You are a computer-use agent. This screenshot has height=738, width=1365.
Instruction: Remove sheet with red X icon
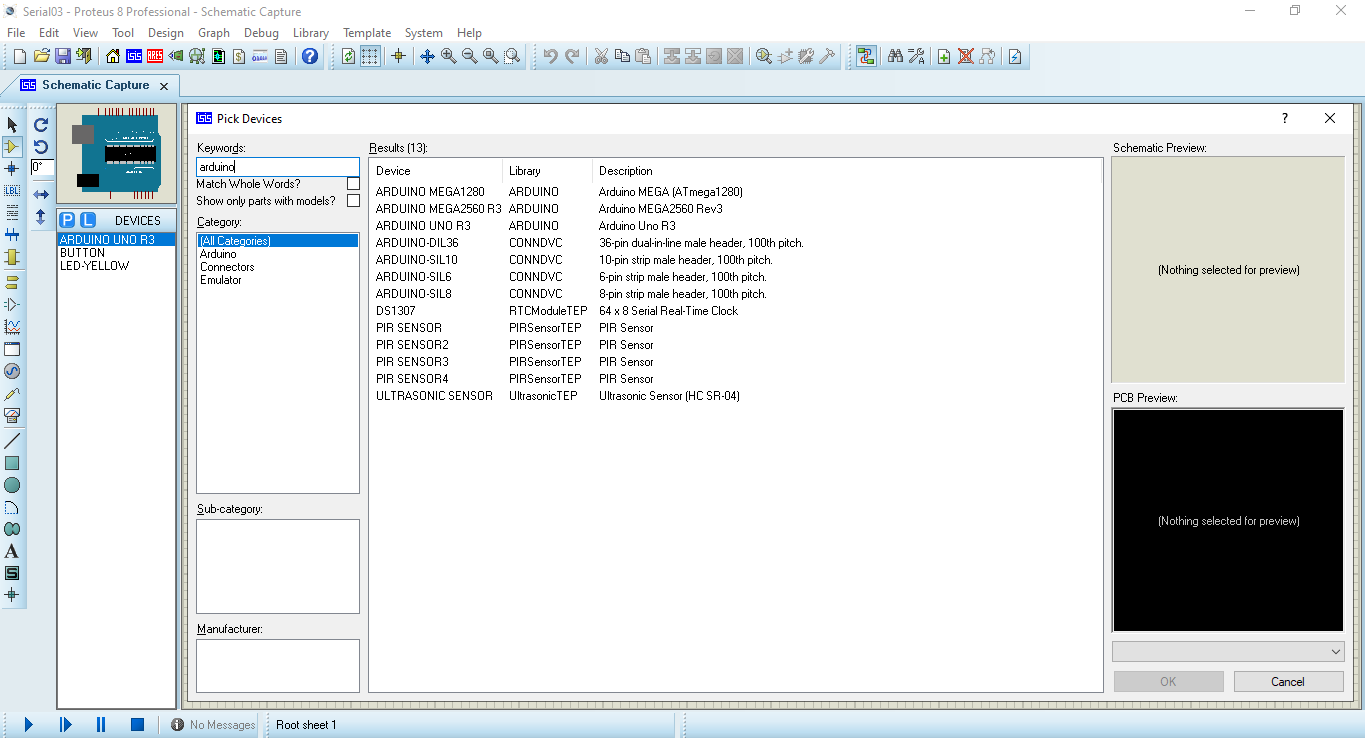click(966, 56)
